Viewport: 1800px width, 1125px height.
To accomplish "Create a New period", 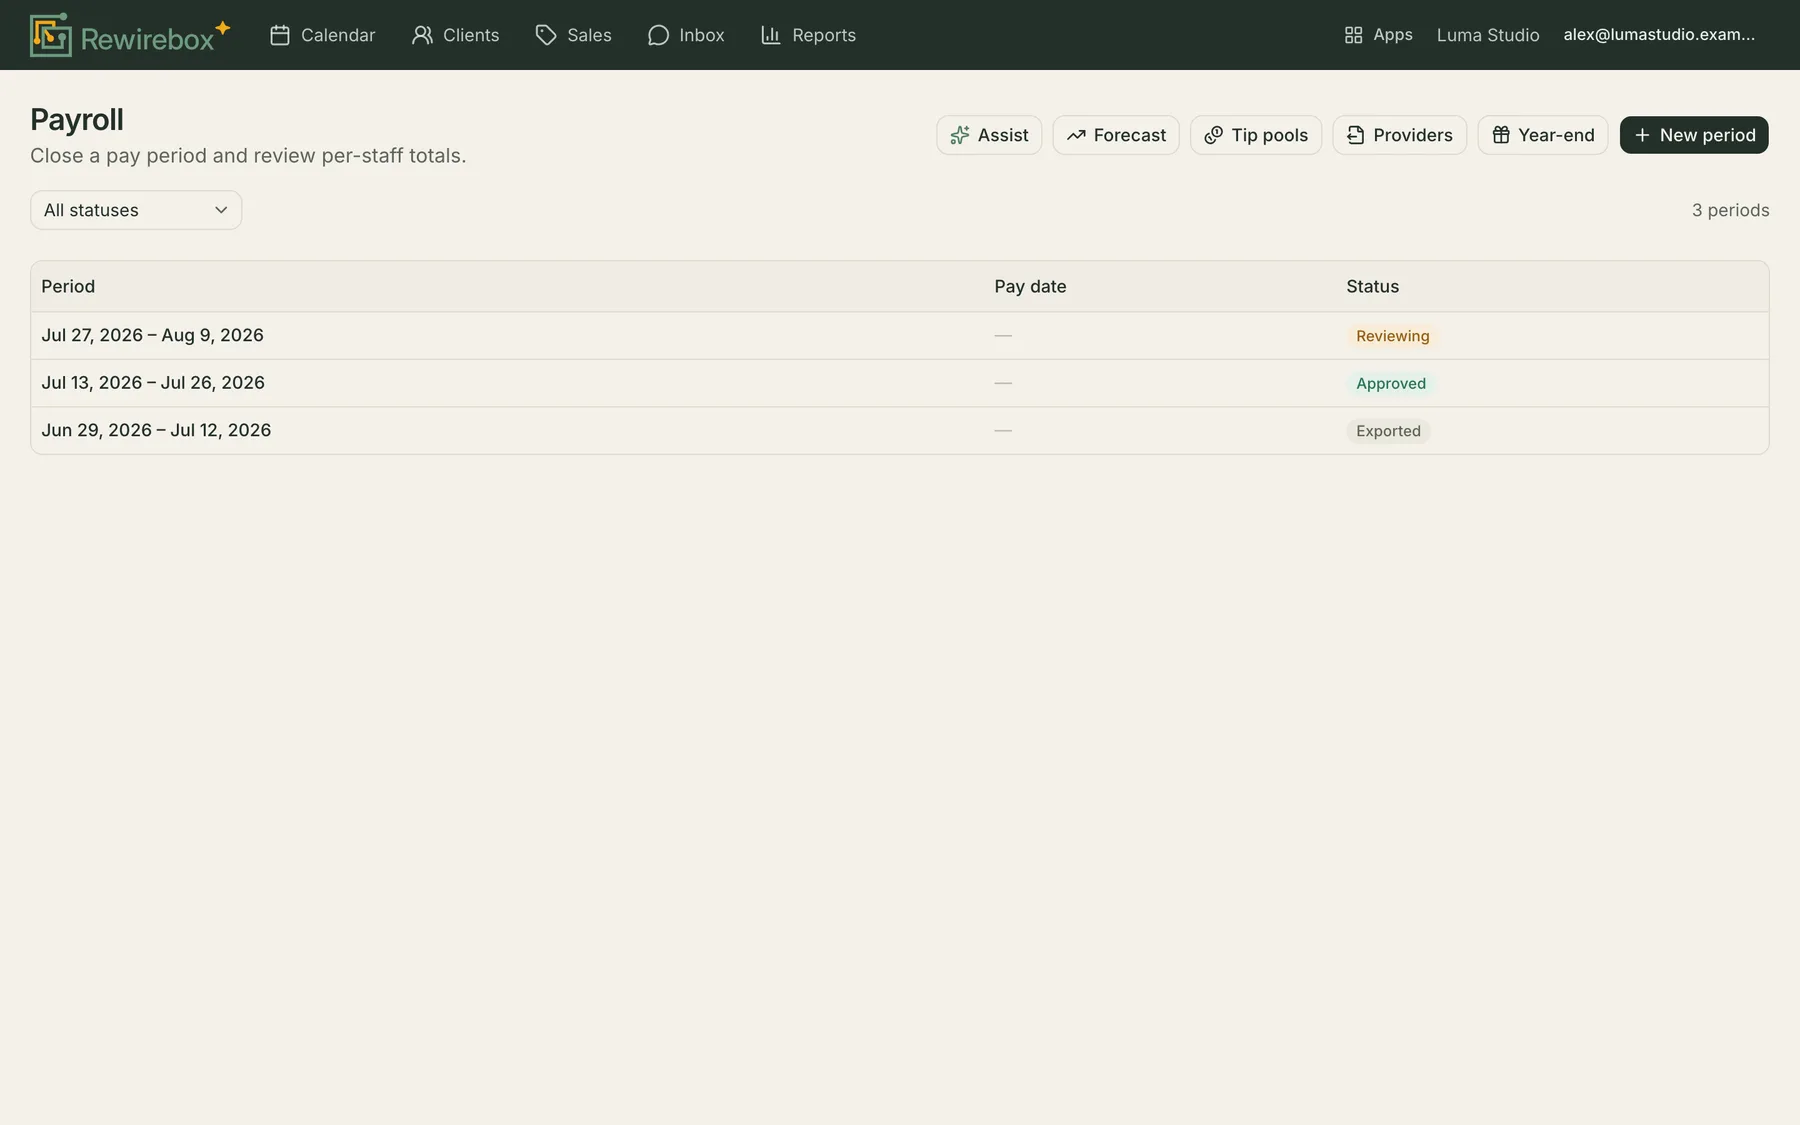I will (1694, 135).
